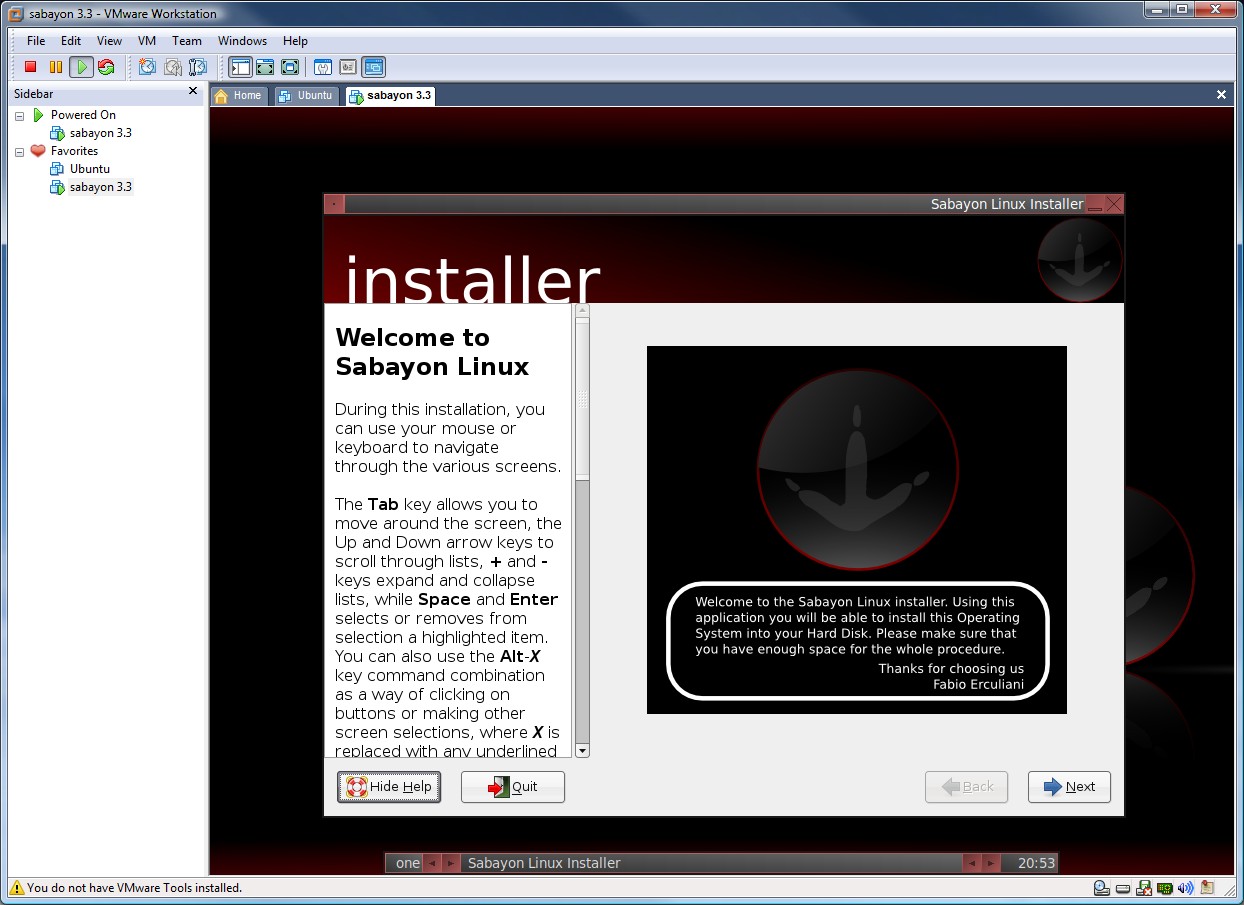This screenshot has width=1244, height=905.
Task: Click previous workspace arrow beside 'one'
Action: [432, 863]
